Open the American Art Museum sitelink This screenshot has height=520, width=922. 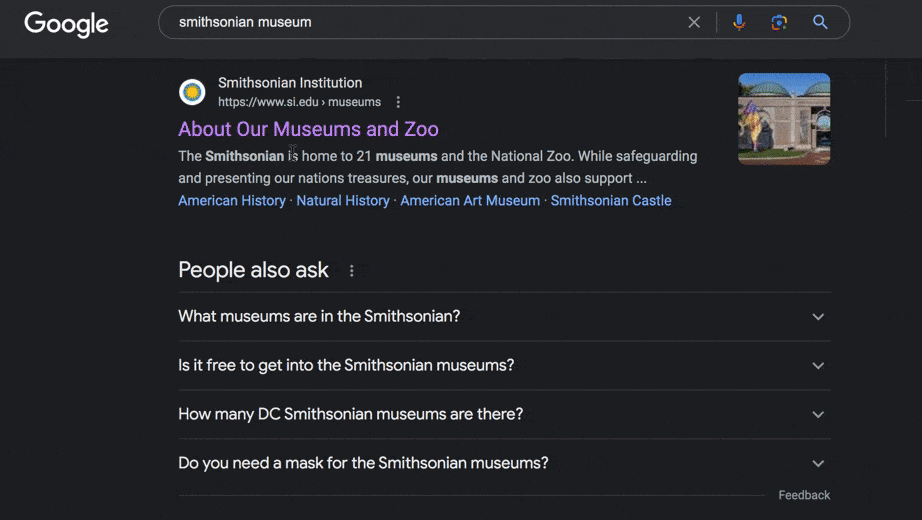tap(470, 201)
